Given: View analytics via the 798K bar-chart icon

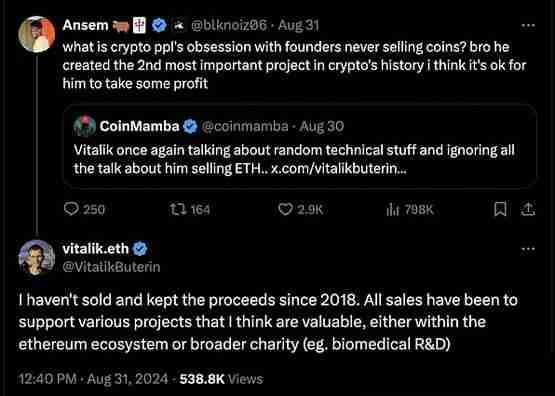Looking at the screenshot, I should tap(392, 210).
